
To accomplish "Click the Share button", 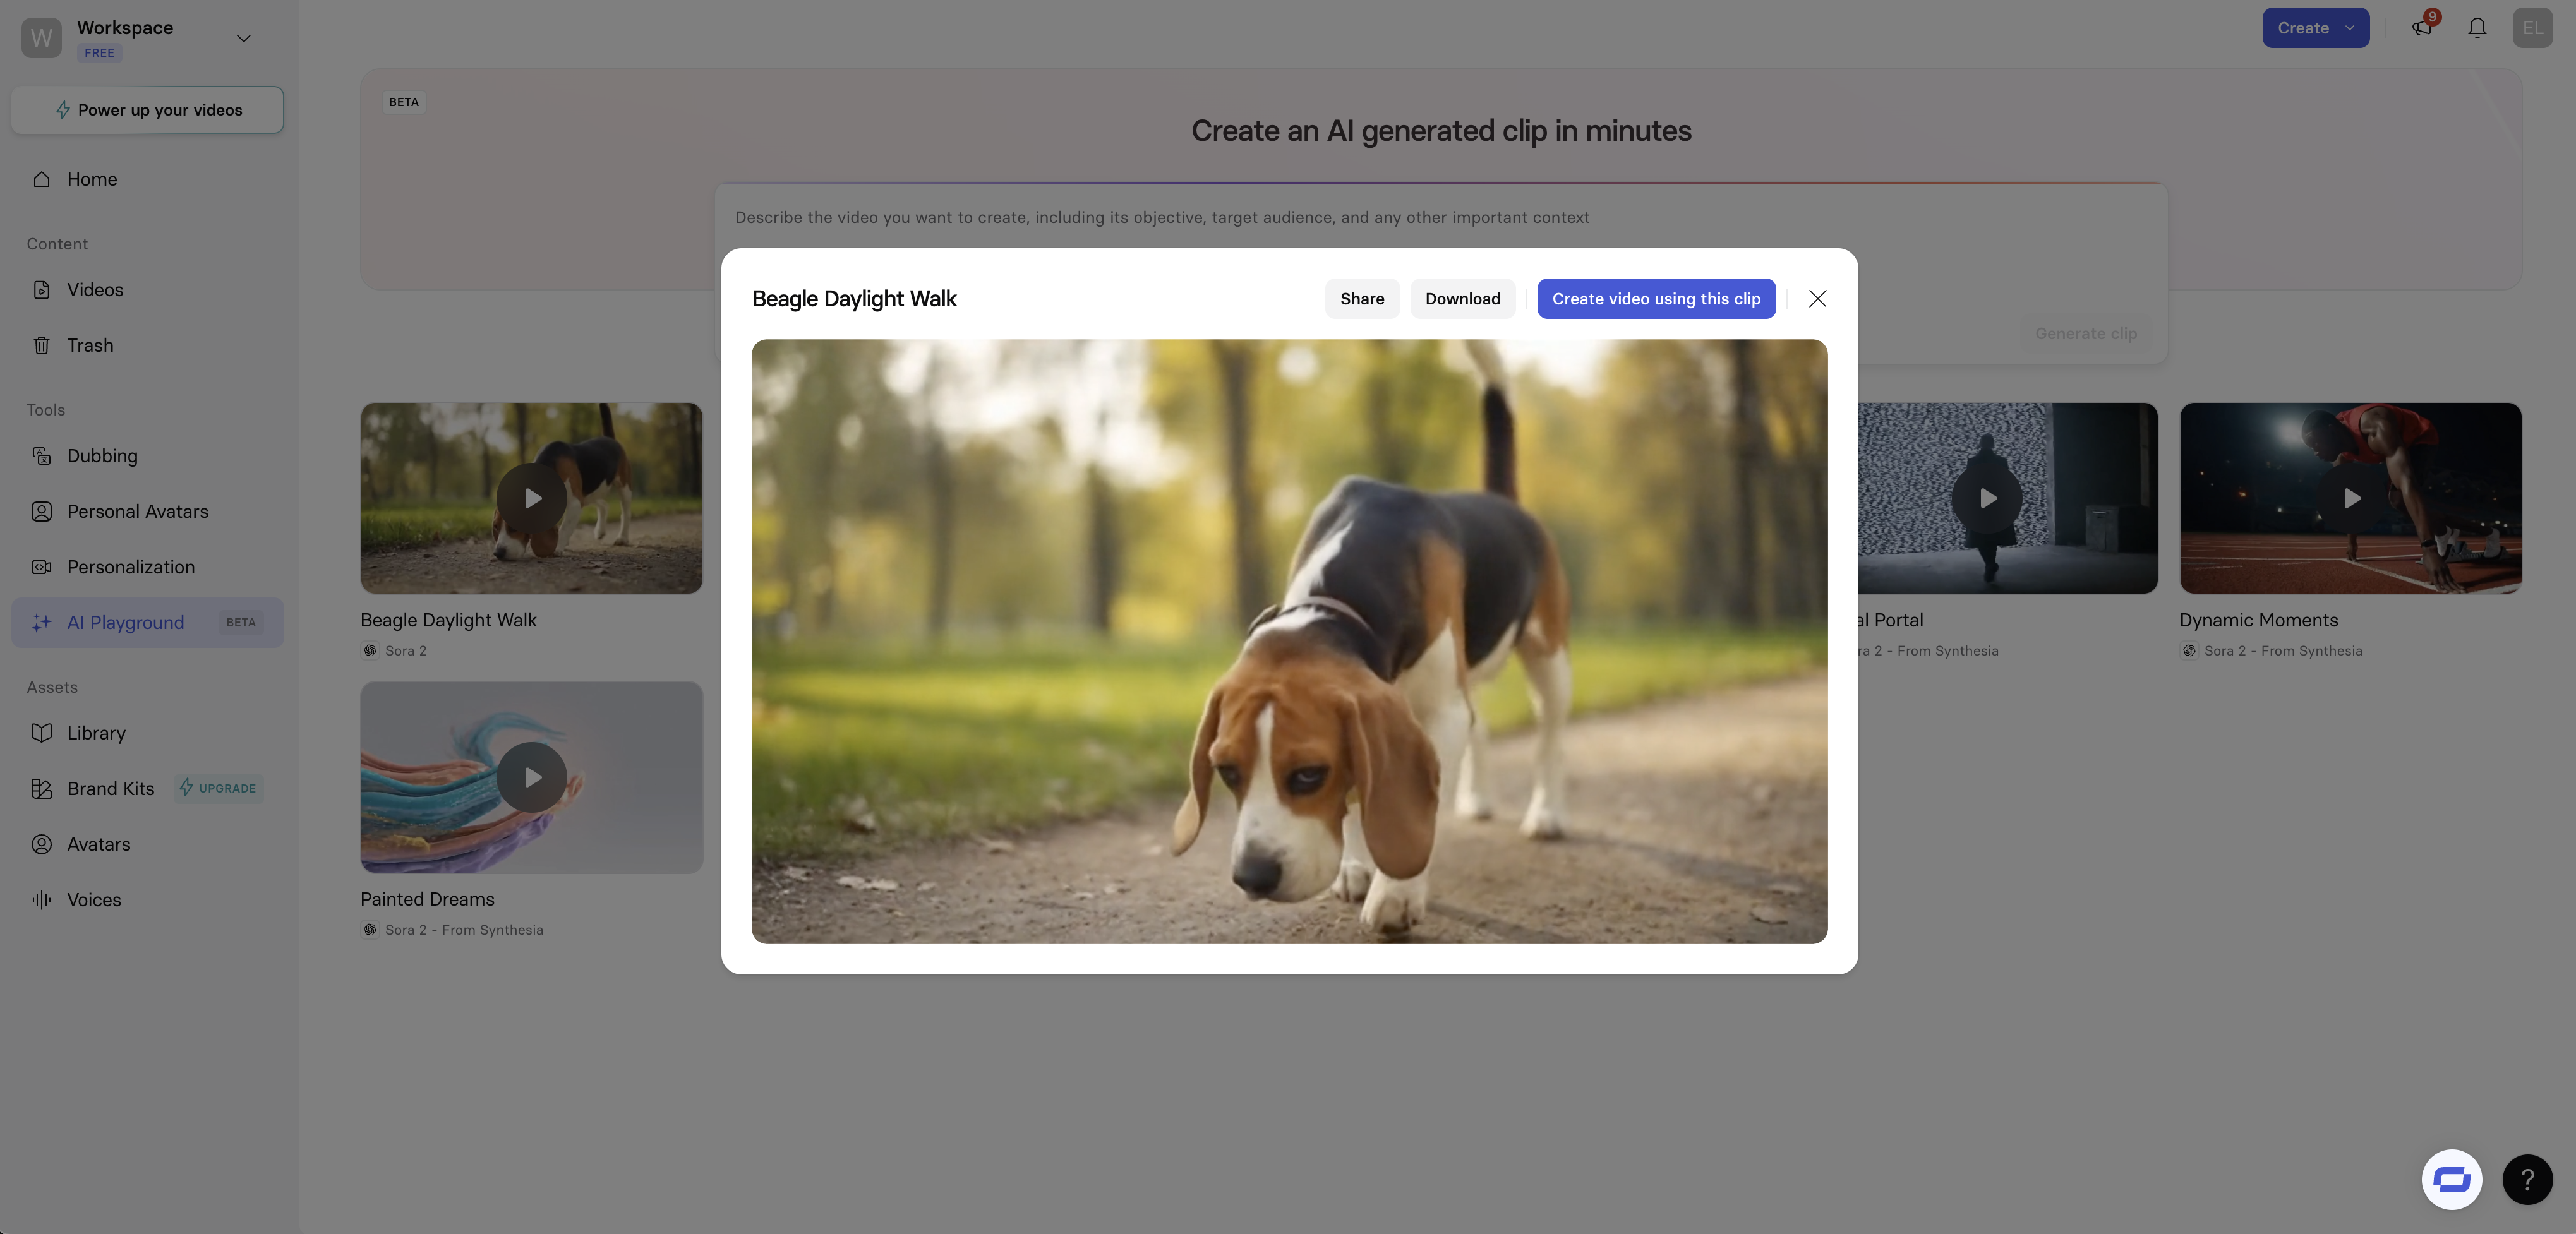I will [x=1361, y=299].
